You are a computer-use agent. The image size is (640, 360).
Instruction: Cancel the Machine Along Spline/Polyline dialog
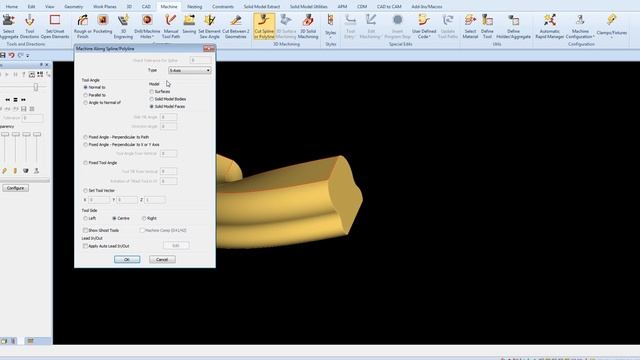pos(162,260)
